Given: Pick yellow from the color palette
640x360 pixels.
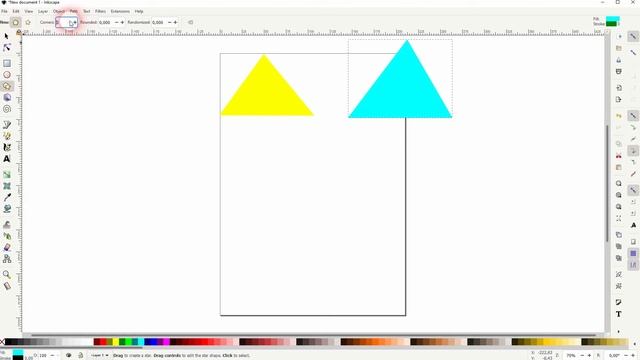Looking at the screenshot, I should tap(116, 342).
